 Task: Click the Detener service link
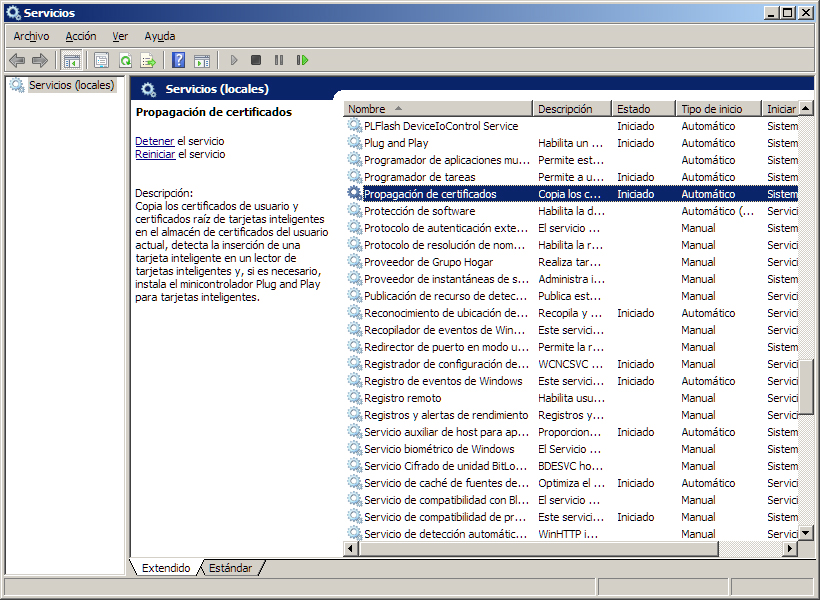pyautogui.click(x=154, y=141)
